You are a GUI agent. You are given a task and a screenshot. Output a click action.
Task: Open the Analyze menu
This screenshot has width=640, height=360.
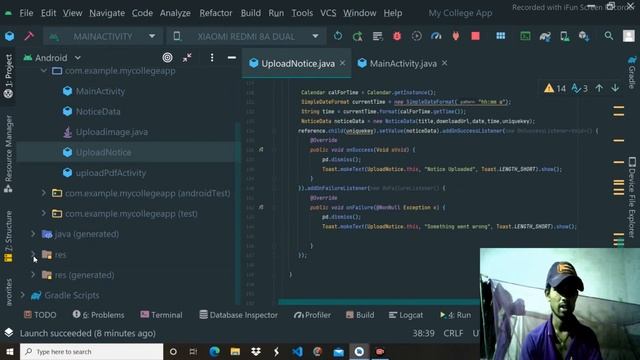175,13
